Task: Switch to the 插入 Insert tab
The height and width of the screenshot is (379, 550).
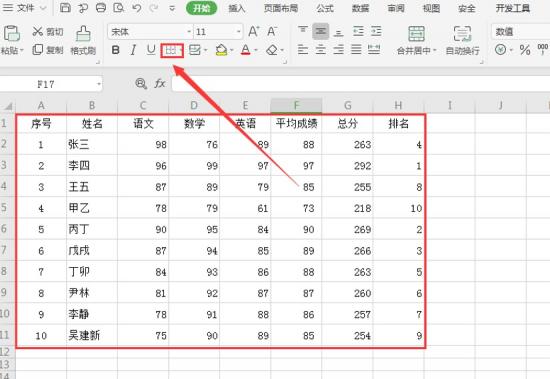Action: click(x=237, y=8)
